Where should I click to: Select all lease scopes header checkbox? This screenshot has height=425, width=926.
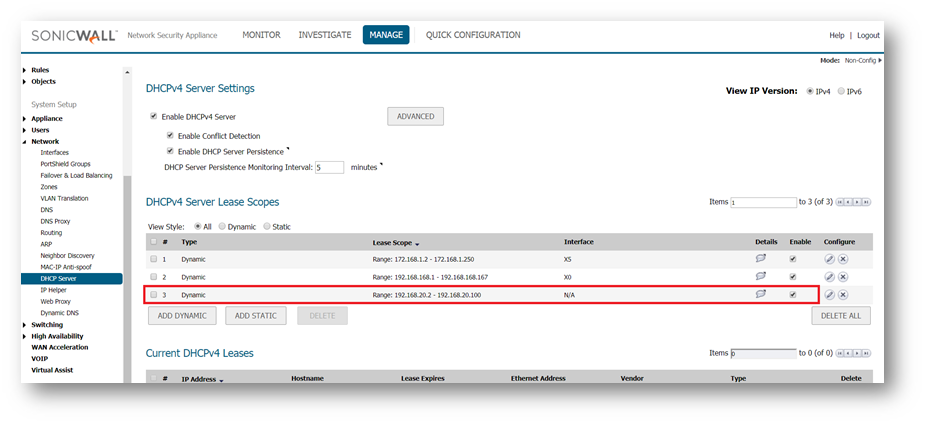click(x=154, y=241)
